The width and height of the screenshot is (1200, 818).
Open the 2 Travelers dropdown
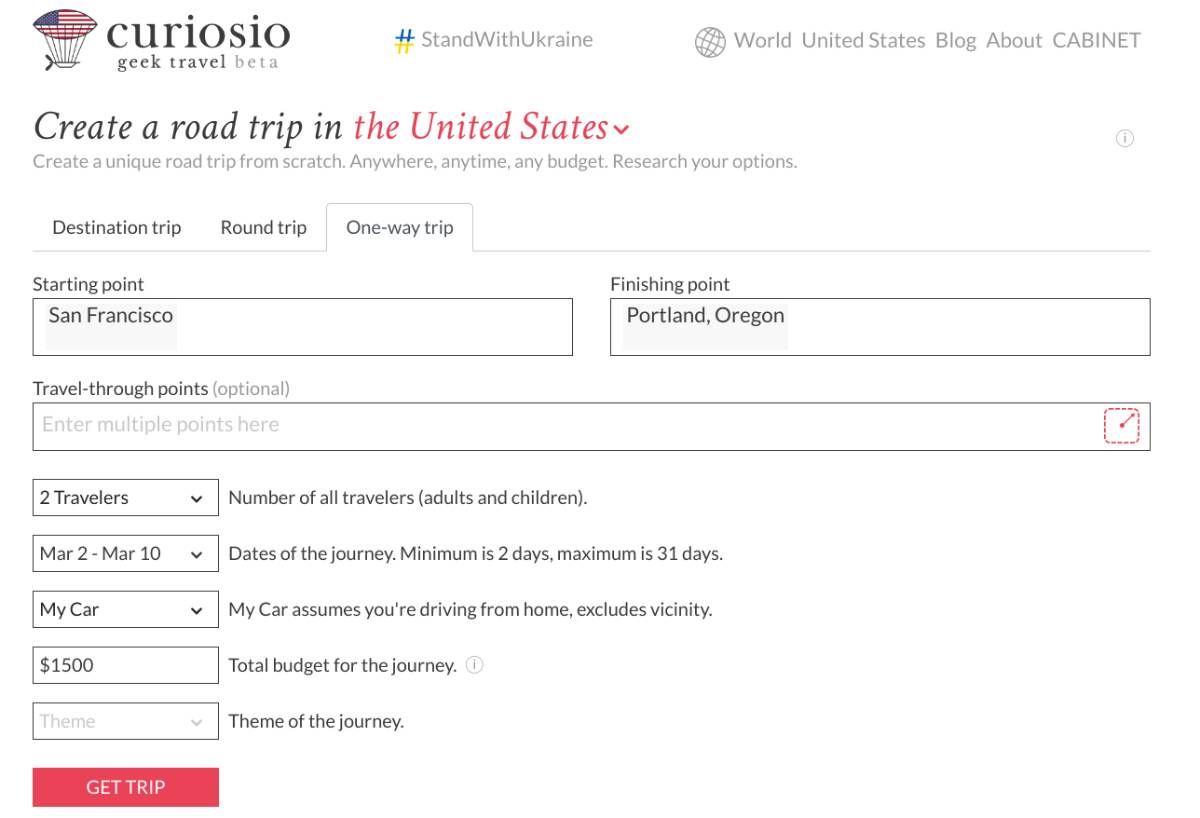pyautogui.click(x=125, y=498)
